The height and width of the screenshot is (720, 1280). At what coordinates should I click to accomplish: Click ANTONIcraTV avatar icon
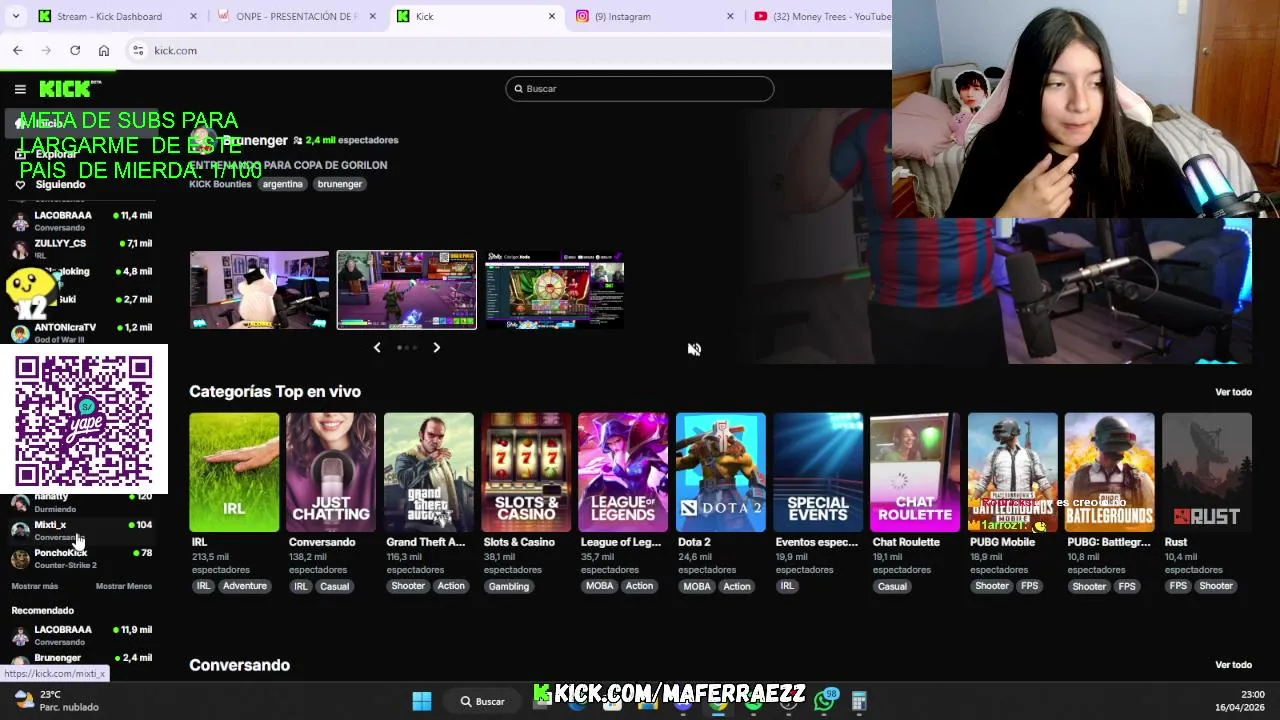[x=20, y=333]
